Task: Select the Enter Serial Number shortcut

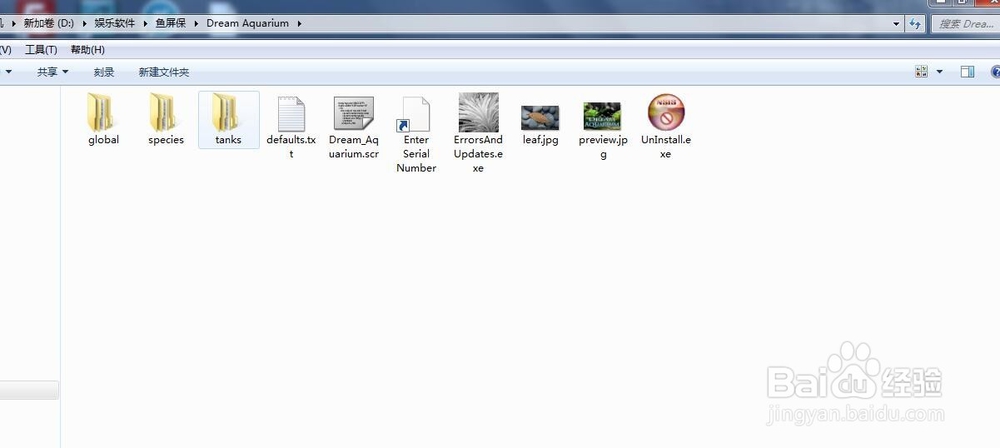Action: [416, 134]
